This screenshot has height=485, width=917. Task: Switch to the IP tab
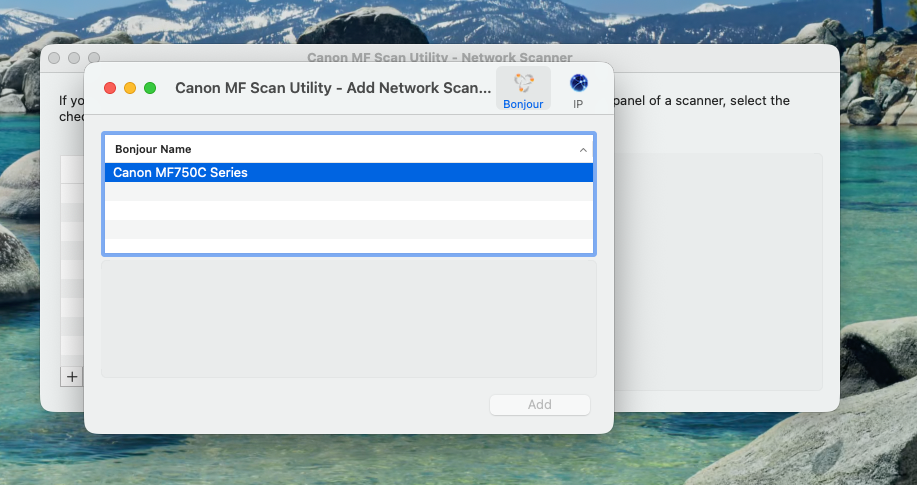(x=578, y=88)
